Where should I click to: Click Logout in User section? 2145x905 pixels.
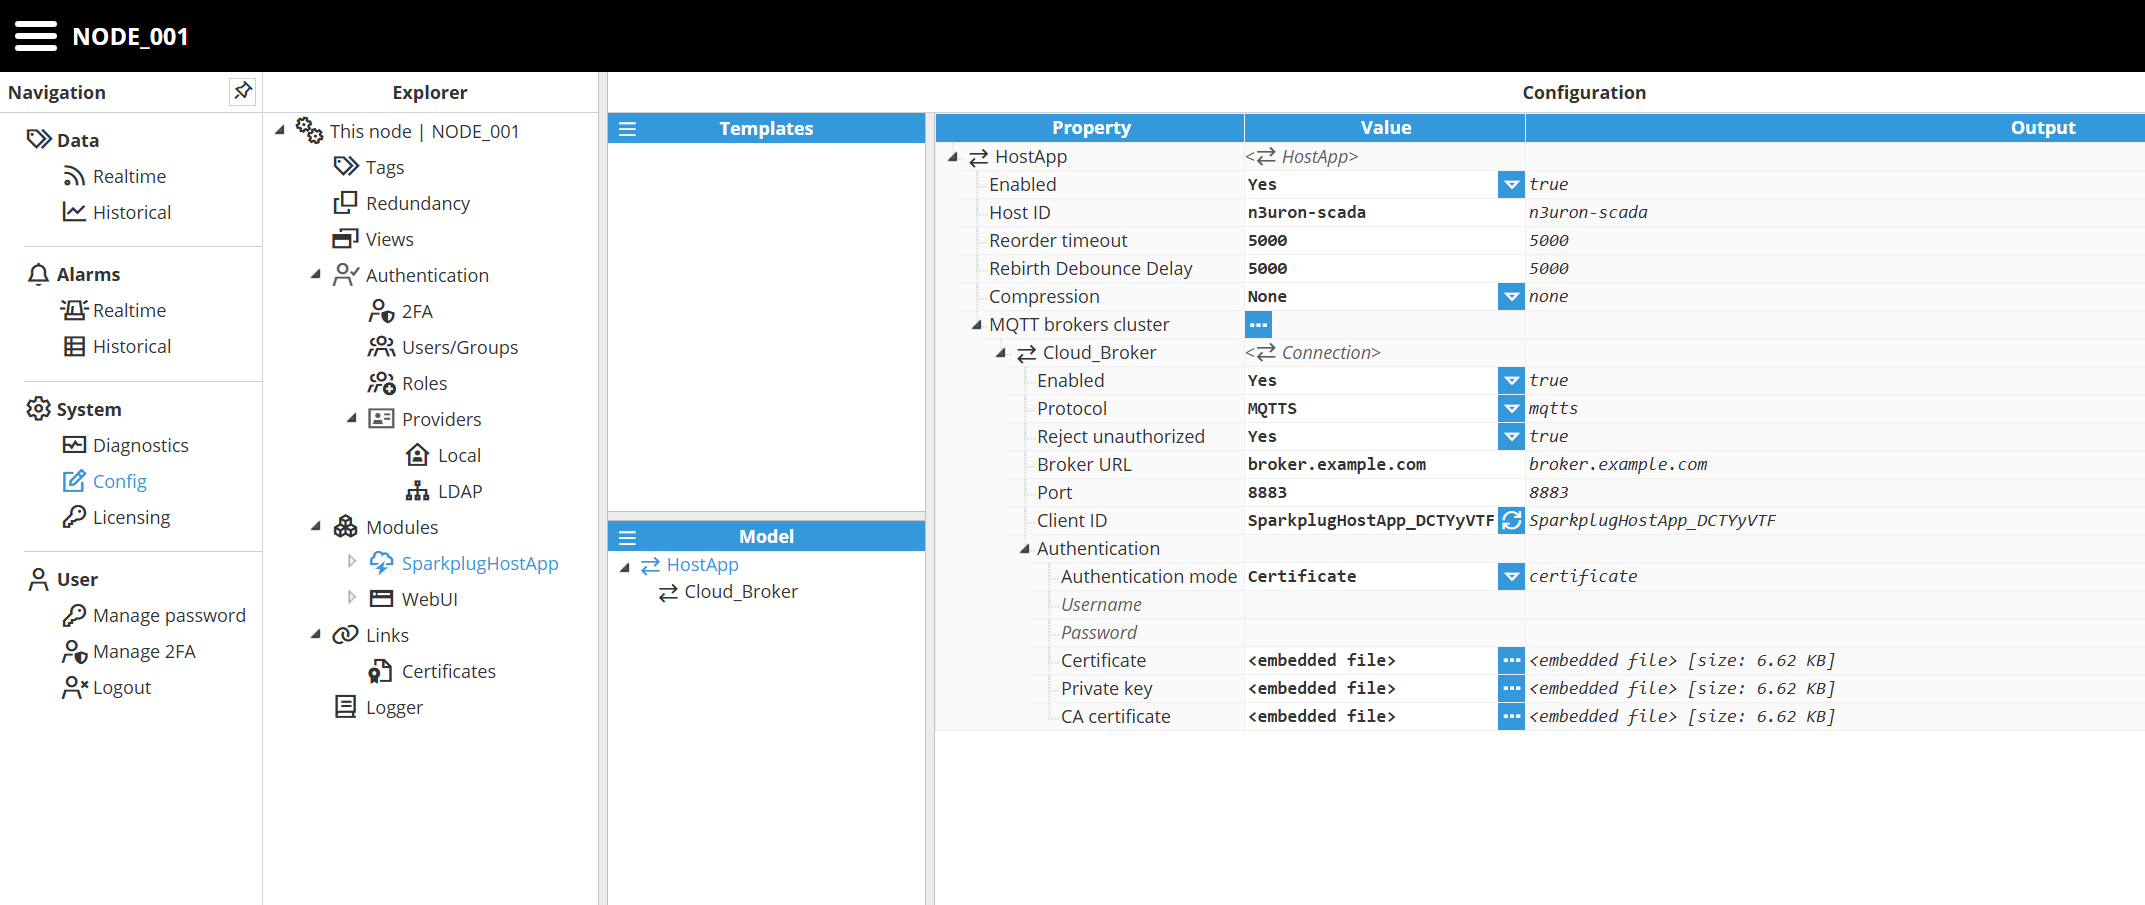pyautogui.click(x=121, y=687)
